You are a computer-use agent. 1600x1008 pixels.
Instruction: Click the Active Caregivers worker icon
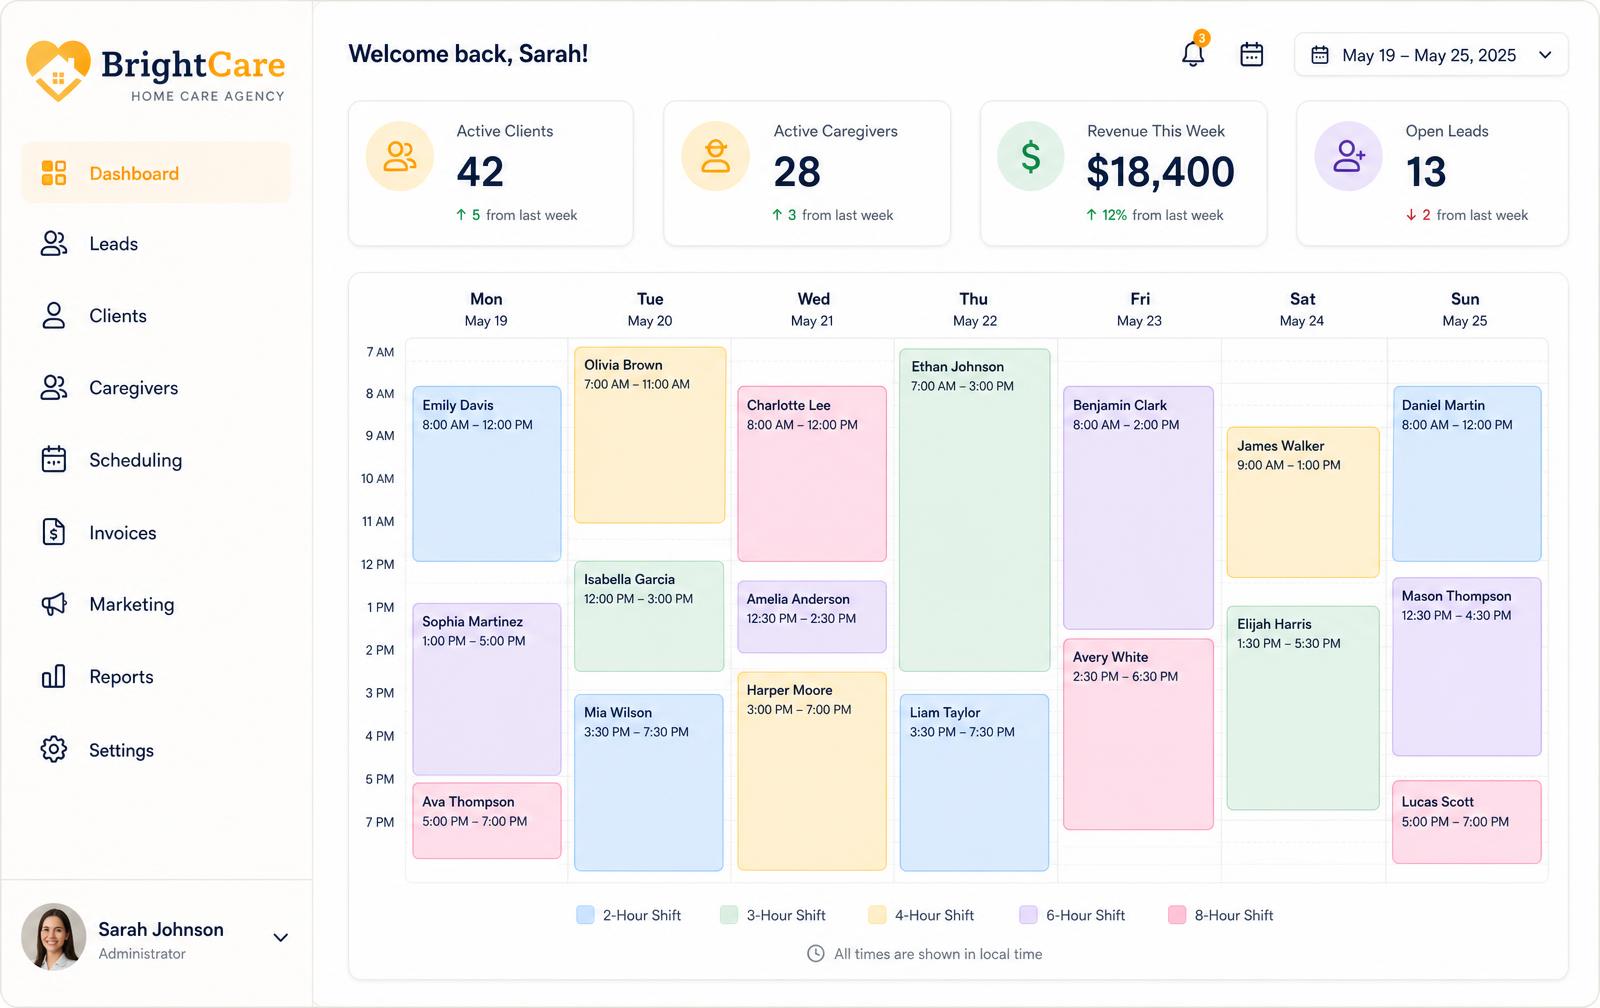click(716, 156)
